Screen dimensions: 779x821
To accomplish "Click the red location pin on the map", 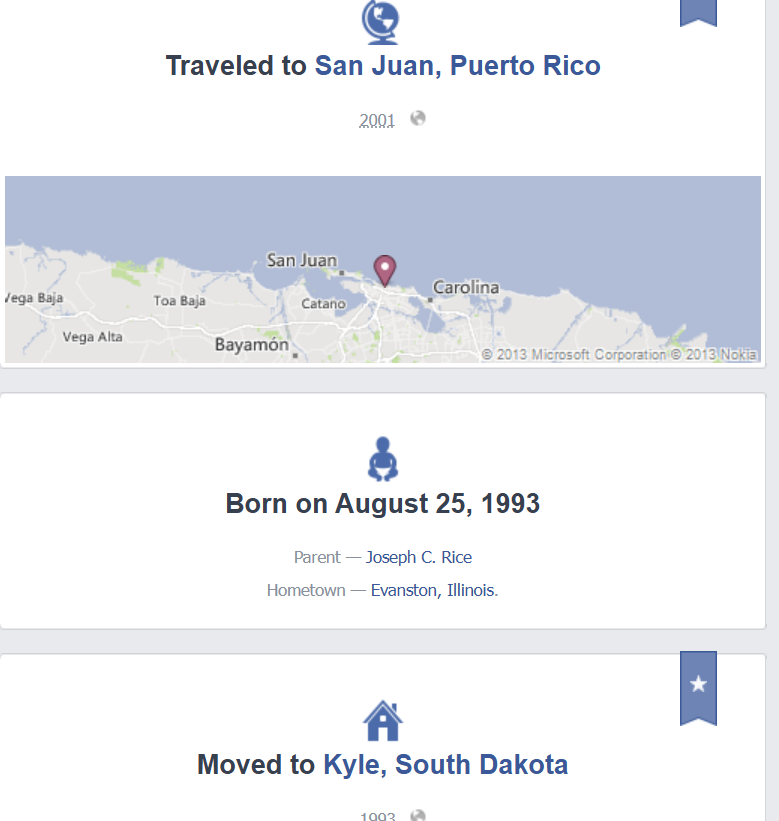I will tap(385, 271).
